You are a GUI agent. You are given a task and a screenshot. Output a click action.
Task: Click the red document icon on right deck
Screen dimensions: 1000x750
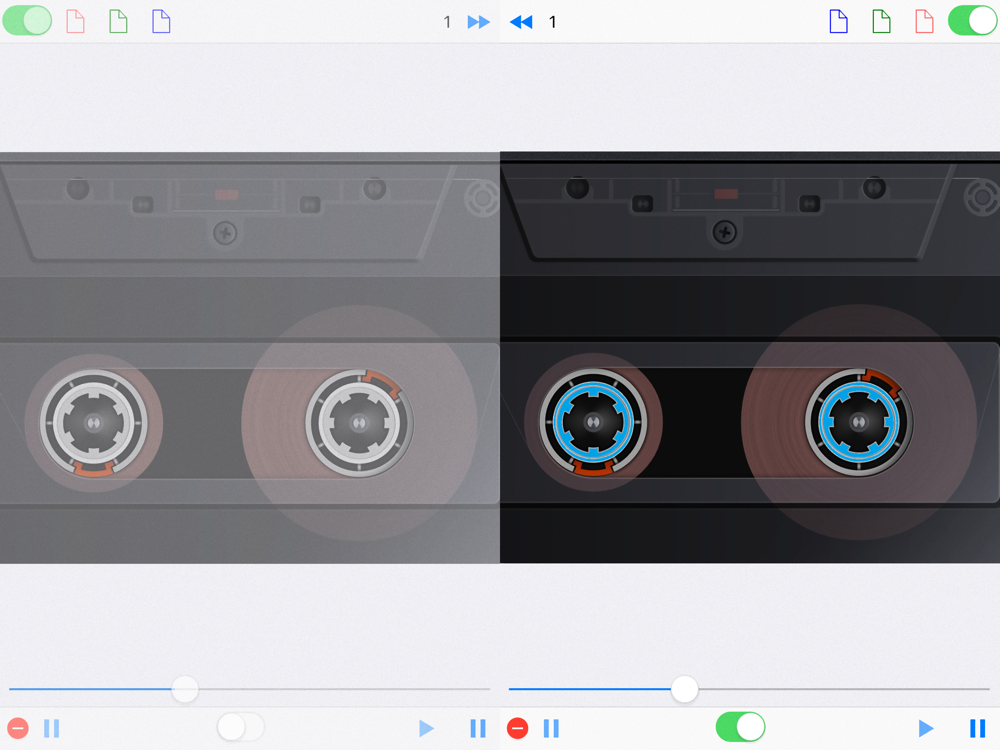[x=924, y=22]
